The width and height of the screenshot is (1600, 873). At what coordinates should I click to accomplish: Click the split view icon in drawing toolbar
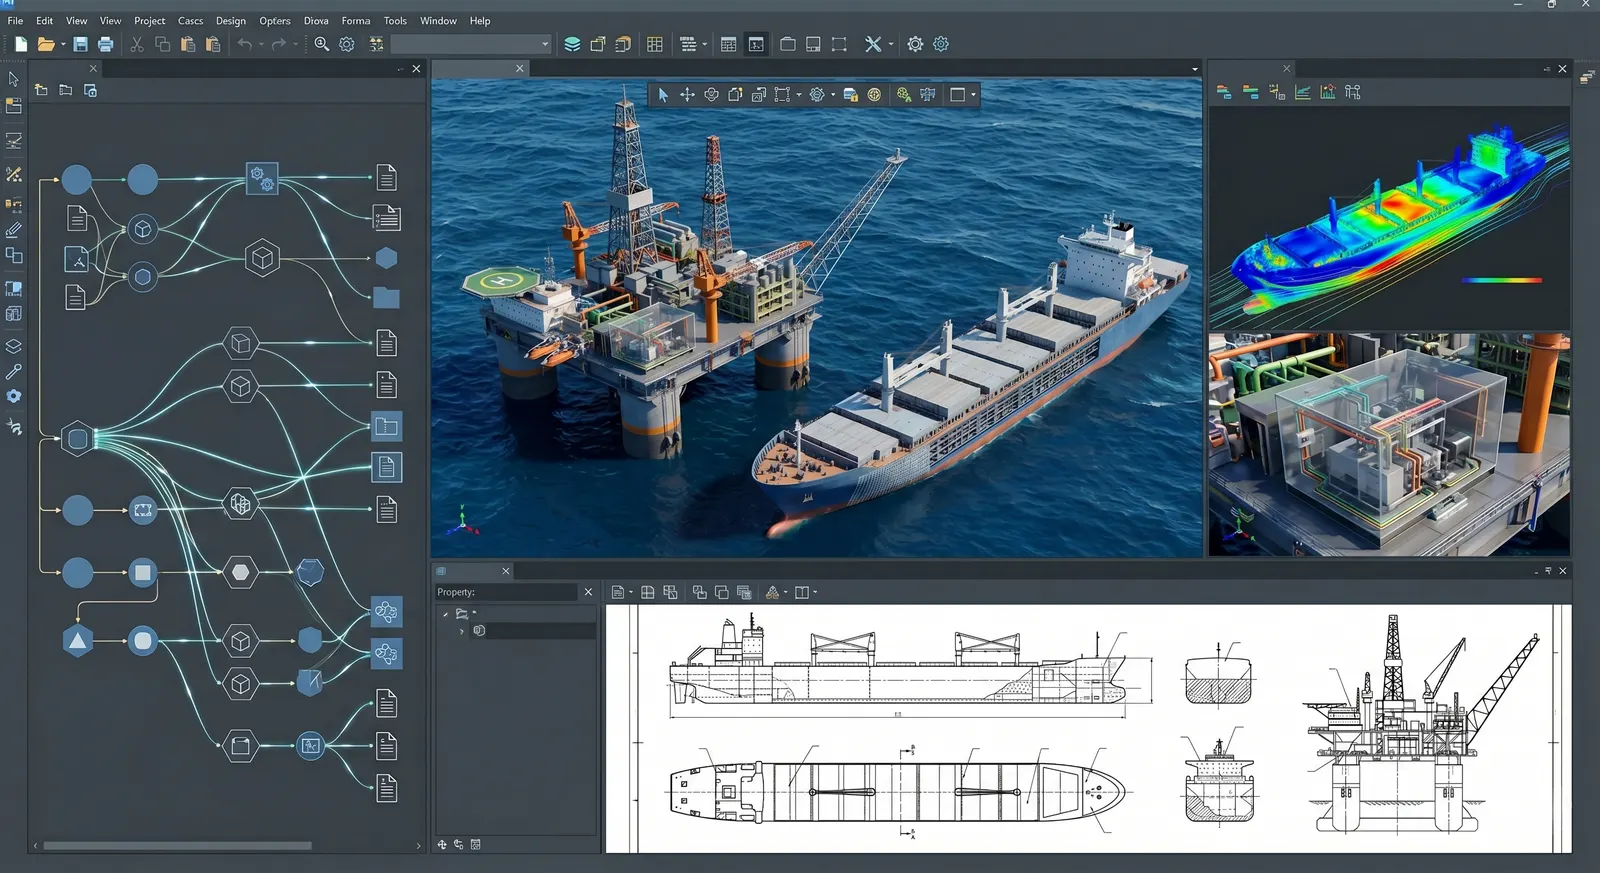(x=801, y=592)
